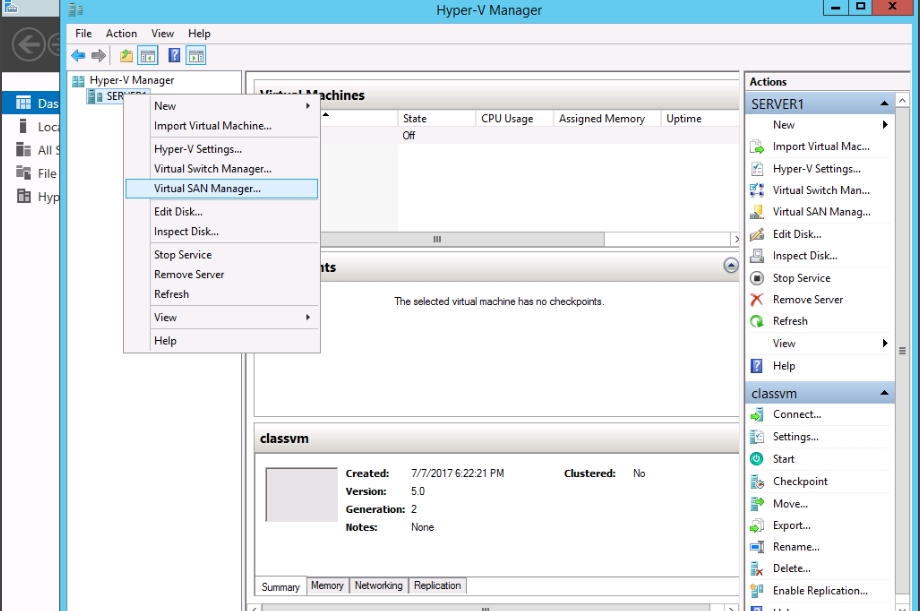Click the green Refresh icon in Actions
Image resolution: width=920 pixels, height=611 pixels.
(757, 321)
